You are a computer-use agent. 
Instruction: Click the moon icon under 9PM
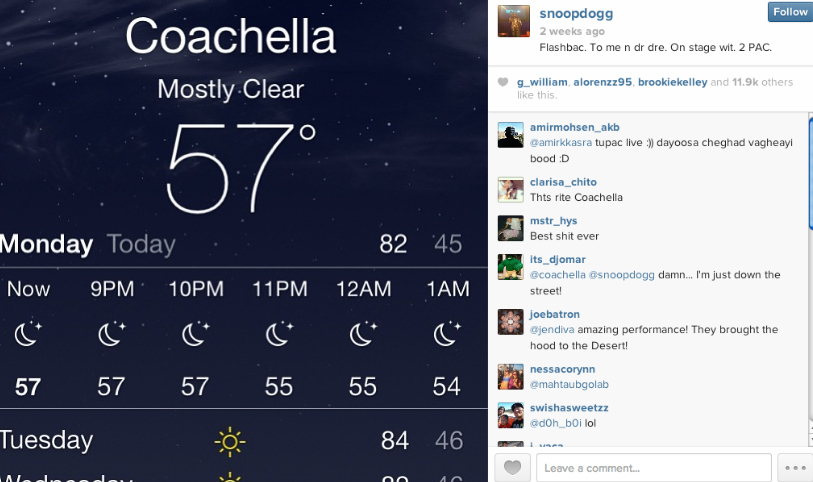pos(111,334)
